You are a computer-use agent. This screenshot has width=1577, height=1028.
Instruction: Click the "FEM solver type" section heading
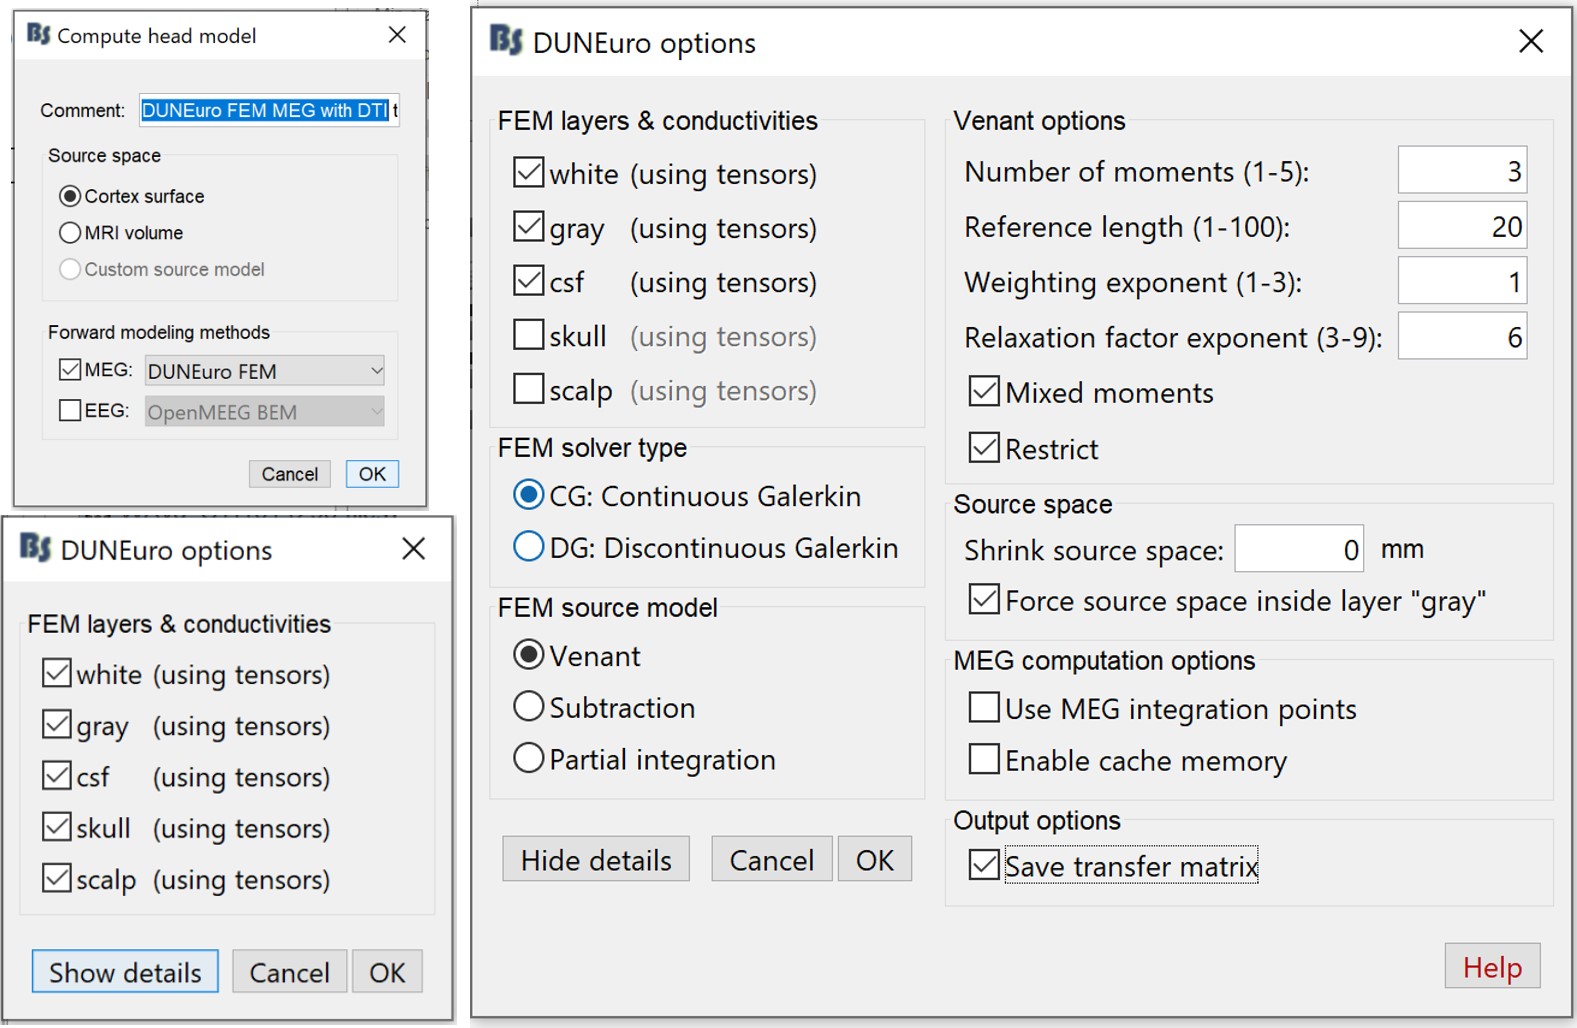click(592, 447)
